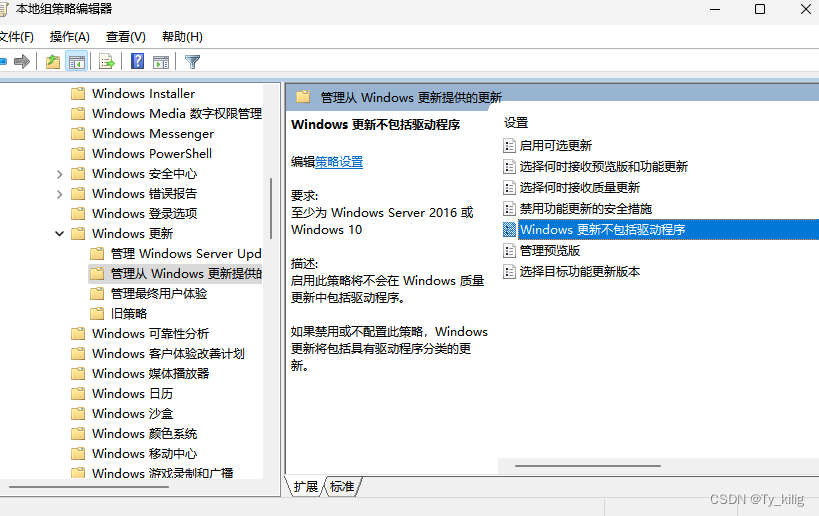Select 禁用功能更新的安全措施 setting
Screen dimensions: 819x516
coord(586,208)
